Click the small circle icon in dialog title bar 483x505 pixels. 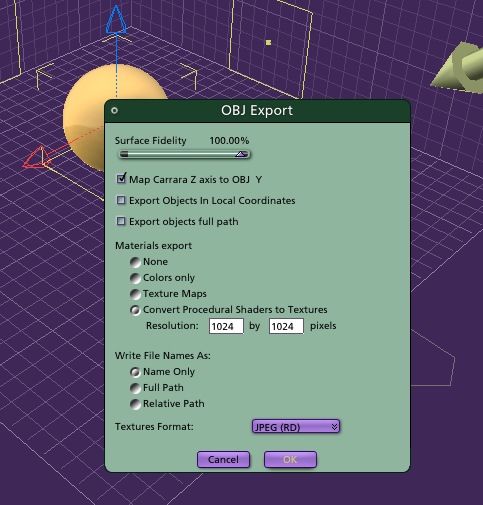point(114,110)
